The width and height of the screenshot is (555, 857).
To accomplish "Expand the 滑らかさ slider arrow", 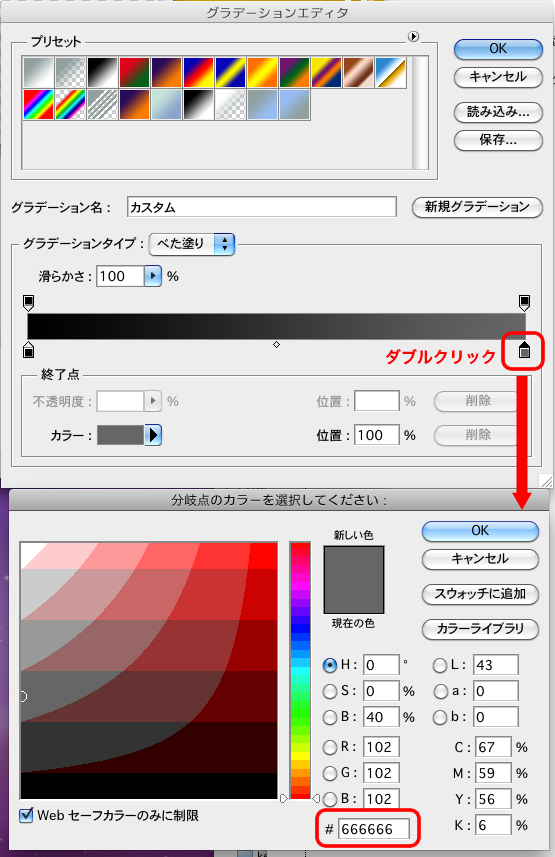I will pyautogui.click(x=153, y=276).
